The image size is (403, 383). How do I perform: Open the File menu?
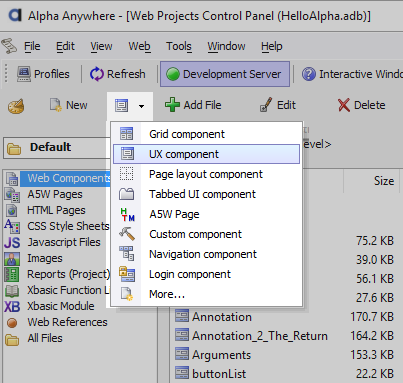coord(32,46)
